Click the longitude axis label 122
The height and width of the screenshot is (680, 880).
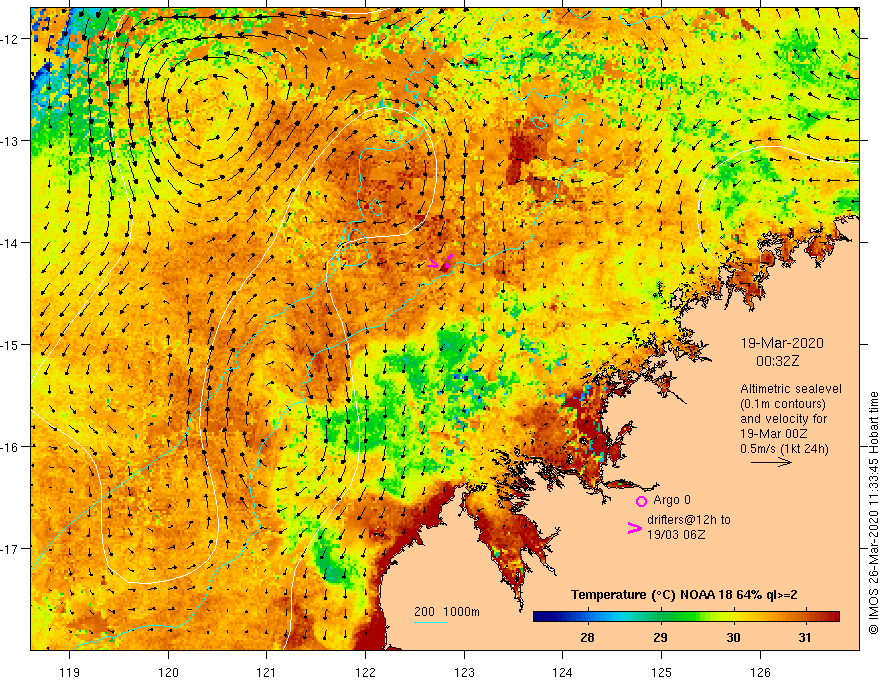[x=365, y=672]
